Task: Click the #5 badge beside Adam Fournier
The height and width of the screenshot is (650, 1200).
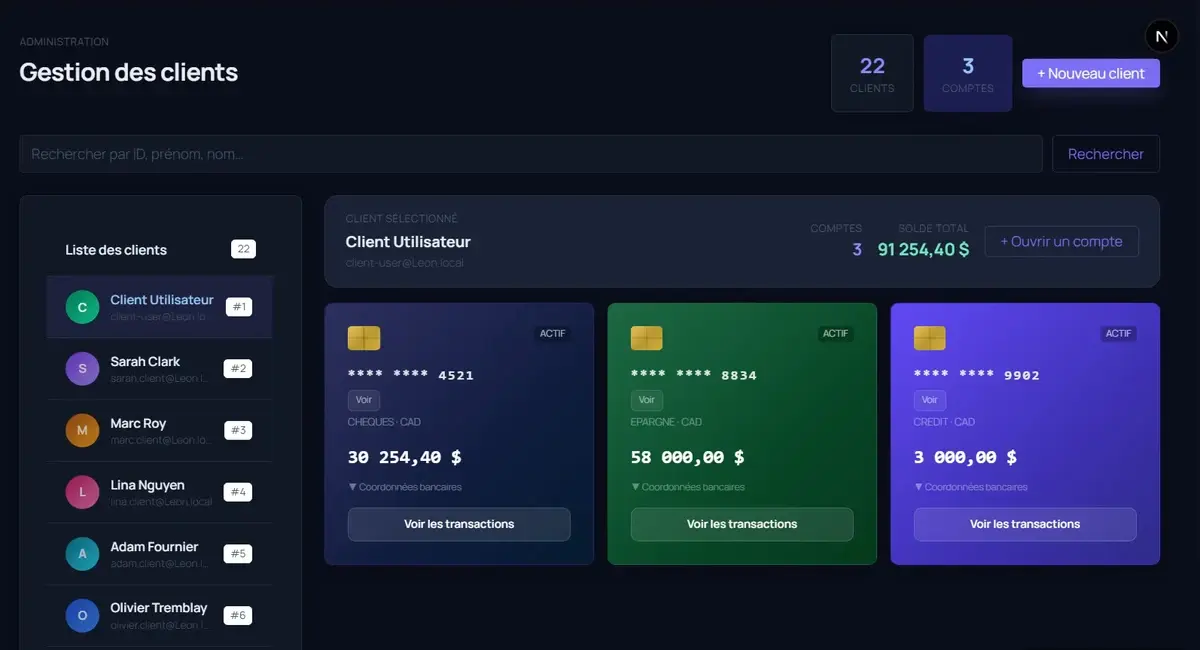Action: click(x=238, y=554)
